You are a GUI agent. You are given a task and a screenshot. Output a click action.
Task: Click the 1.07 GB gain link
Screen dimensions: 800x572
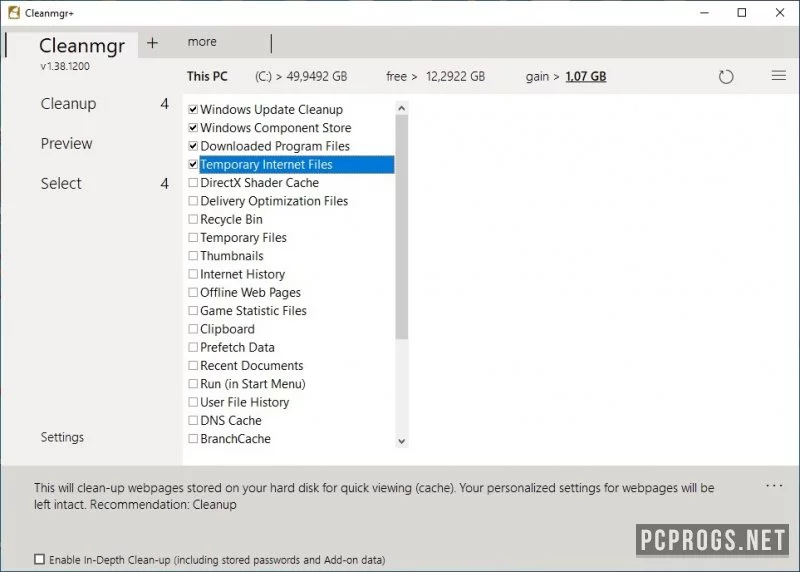[586, 77]
